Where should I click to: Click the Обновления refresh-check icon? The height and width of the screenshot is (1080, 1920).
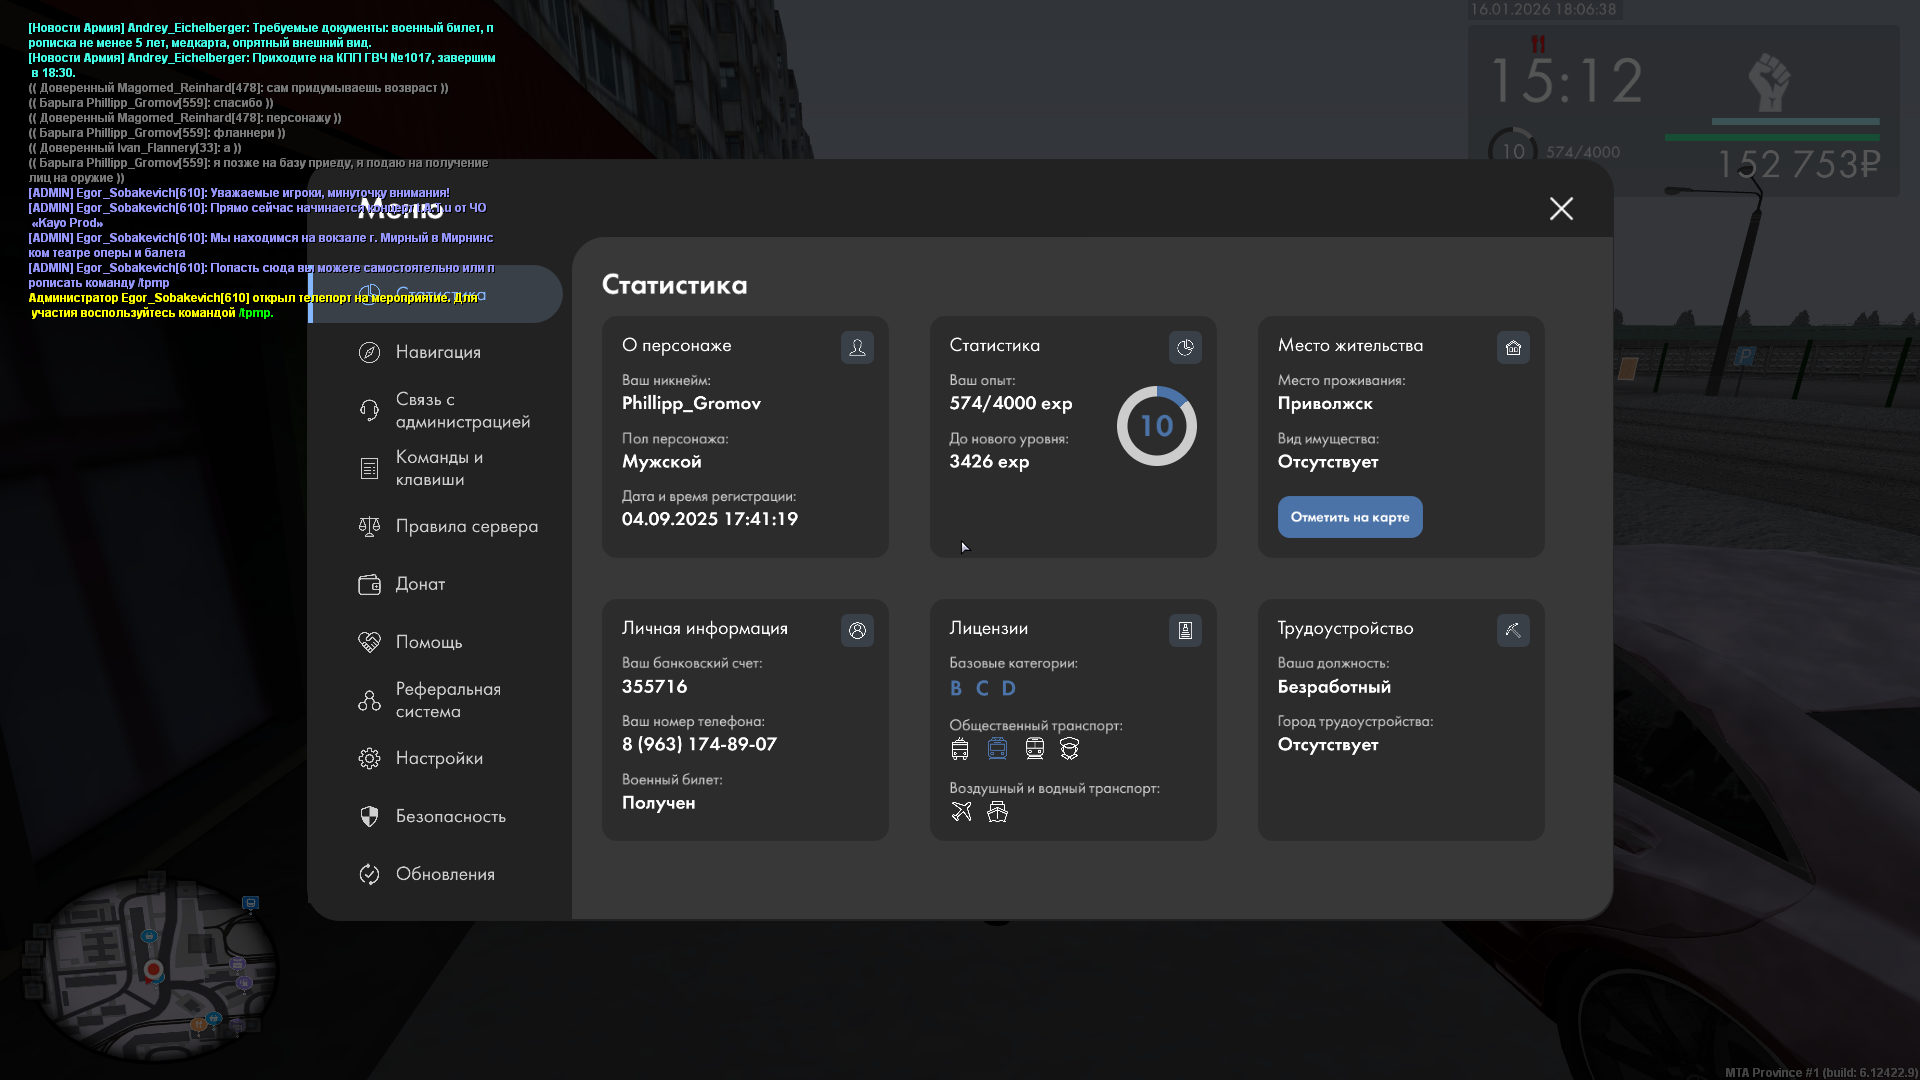click(x=369, y=874)
